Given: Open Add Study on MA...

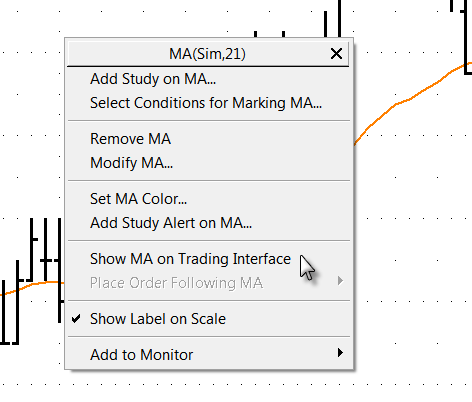Looking at the screenshot, I should pyautogui.click(x=153, y=79).
